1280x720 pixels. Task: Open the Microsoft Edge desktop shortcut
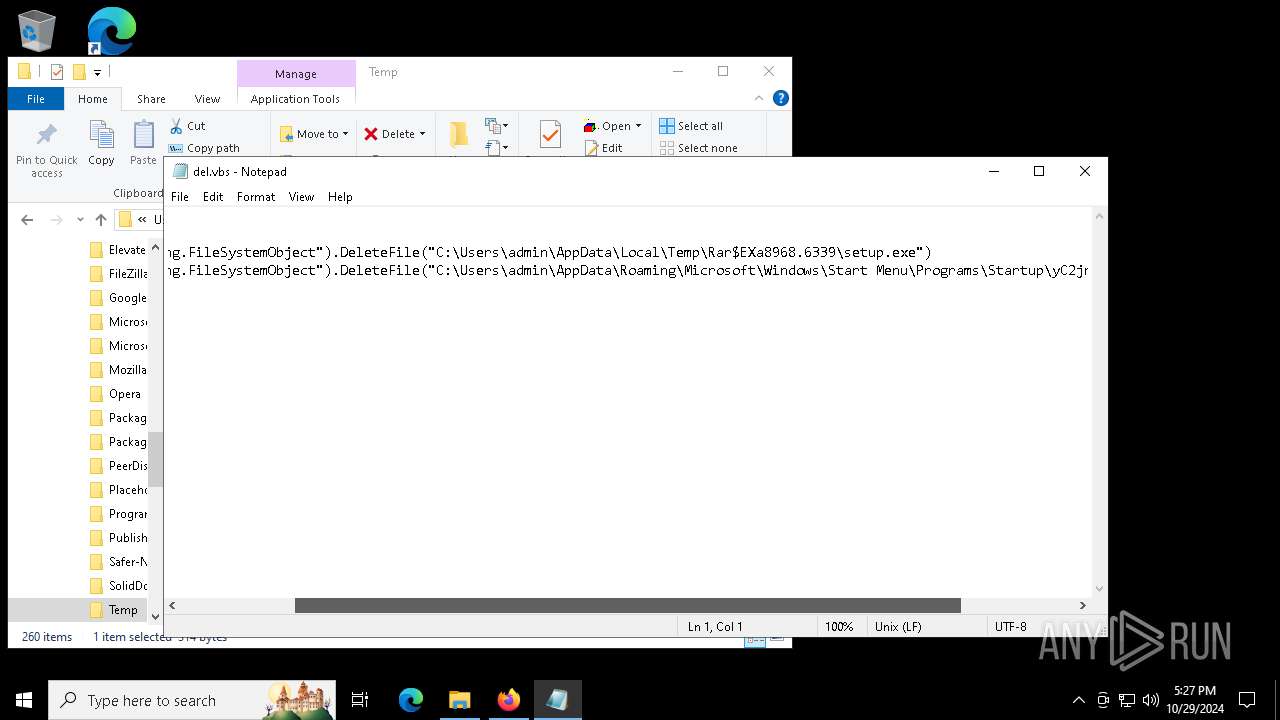coord(111,30)
